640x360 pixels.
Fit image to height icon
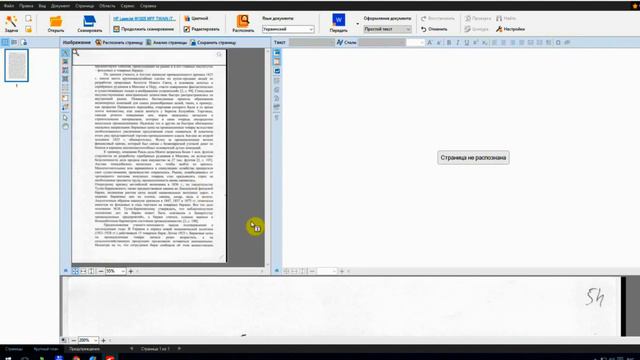click(91, 271)
